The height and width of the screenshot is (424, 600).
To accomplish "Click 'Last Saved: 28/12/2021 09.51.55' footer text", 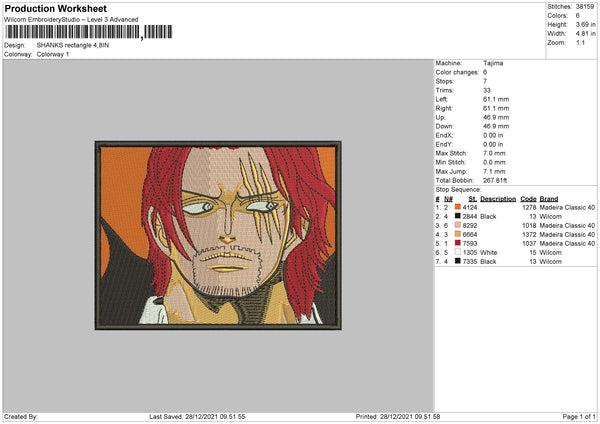I will pyautogui.click(x=197, y=416).
